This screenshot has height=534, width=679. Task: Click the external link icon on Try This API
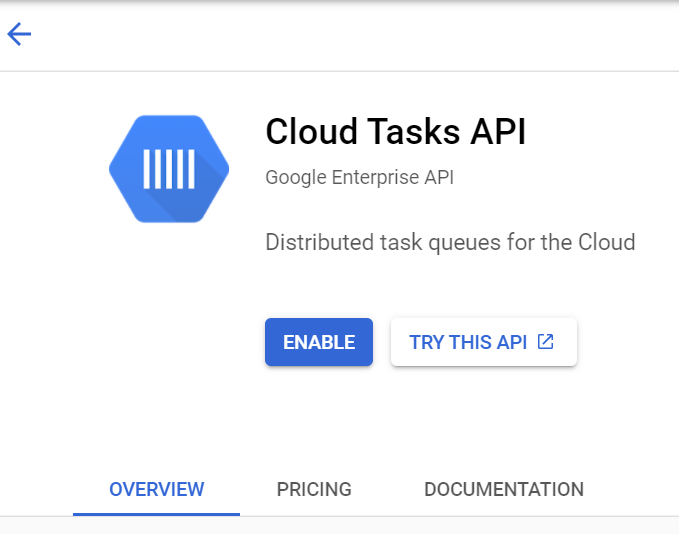tap(545, 342)
